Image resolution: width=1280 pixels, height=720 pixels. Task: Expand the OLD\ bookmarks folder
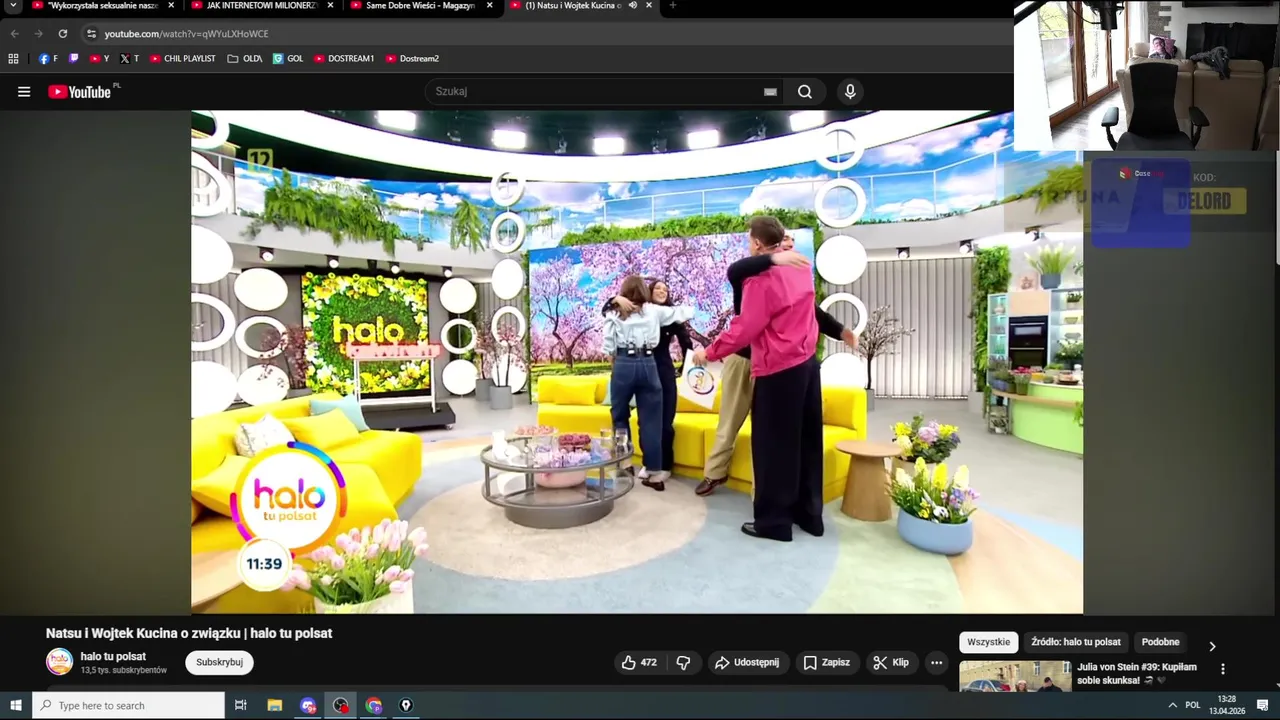click(245, 59)
